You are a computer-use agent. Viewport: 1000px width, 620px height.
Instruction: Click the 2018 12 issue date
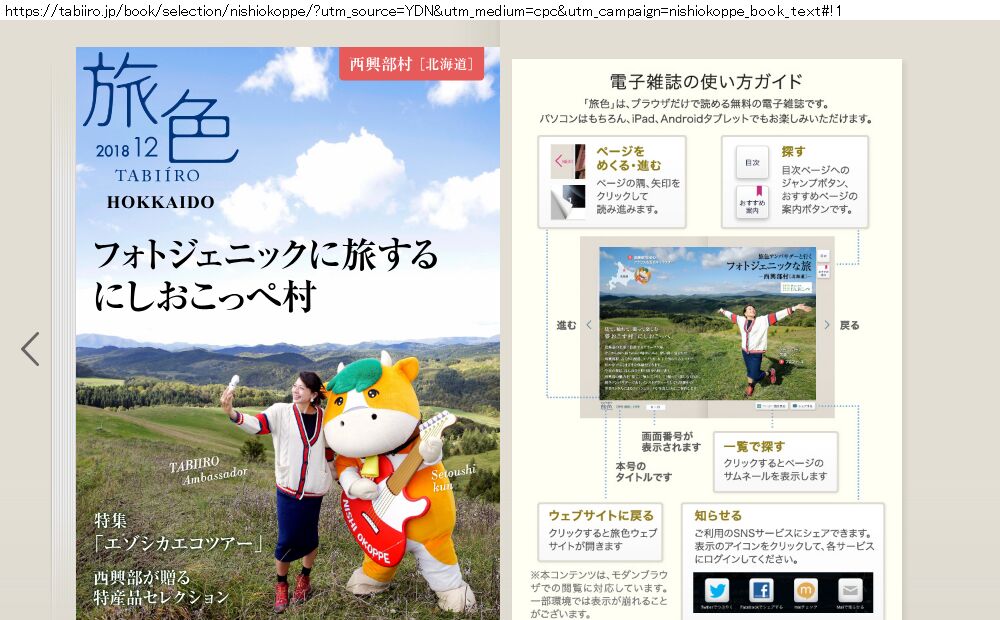point(127,149)
